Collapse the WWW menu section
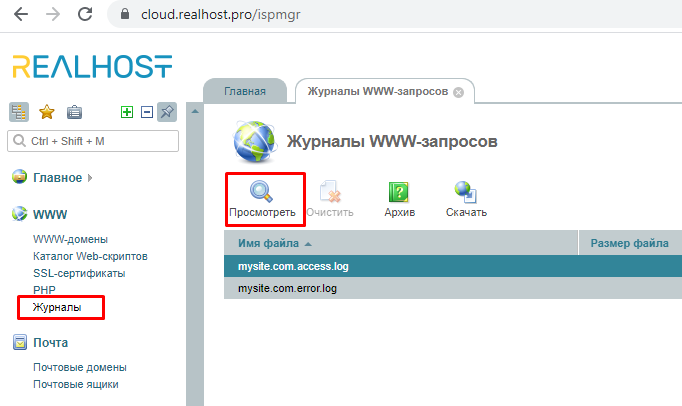 tap(50, 215)
